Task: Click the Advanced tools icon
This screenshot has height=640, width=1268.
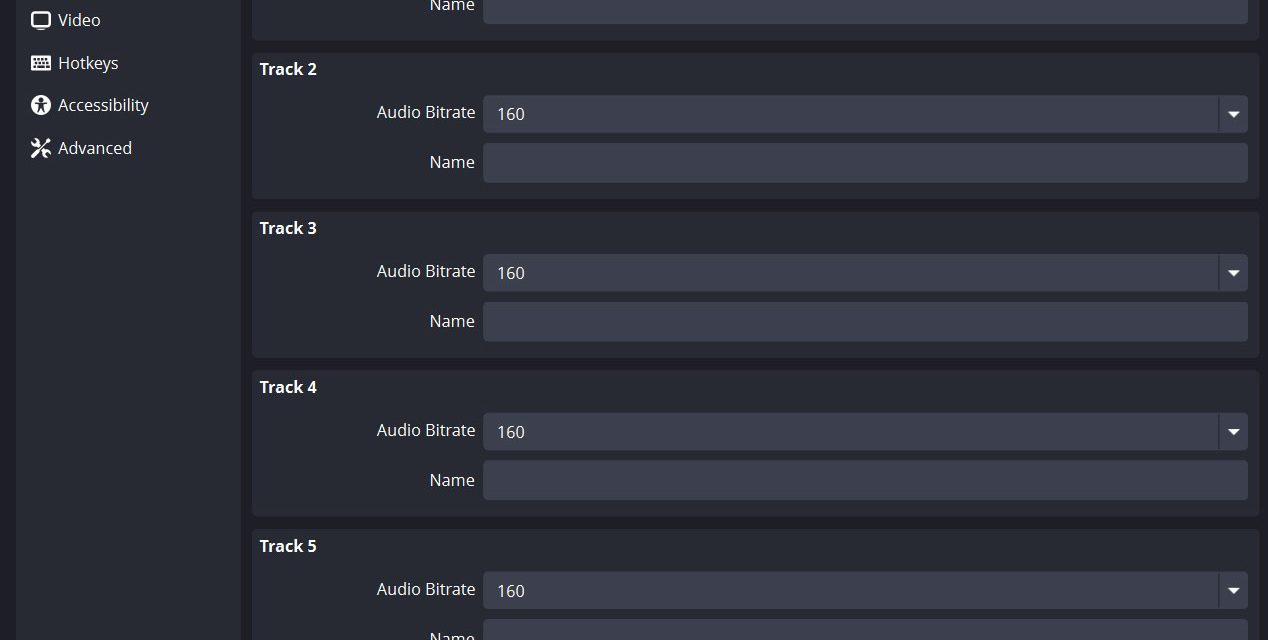Action: point(41,148)
